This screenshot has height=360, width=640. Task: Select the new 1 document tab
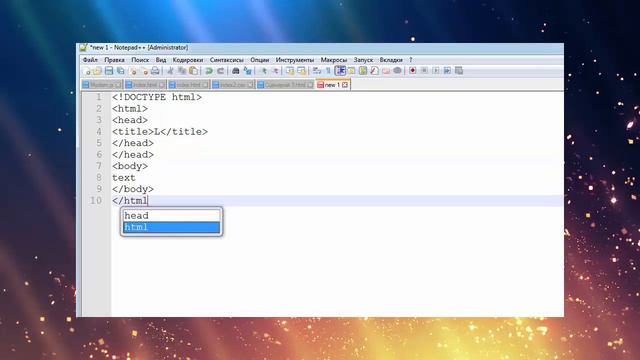click(x=333, y=85)
